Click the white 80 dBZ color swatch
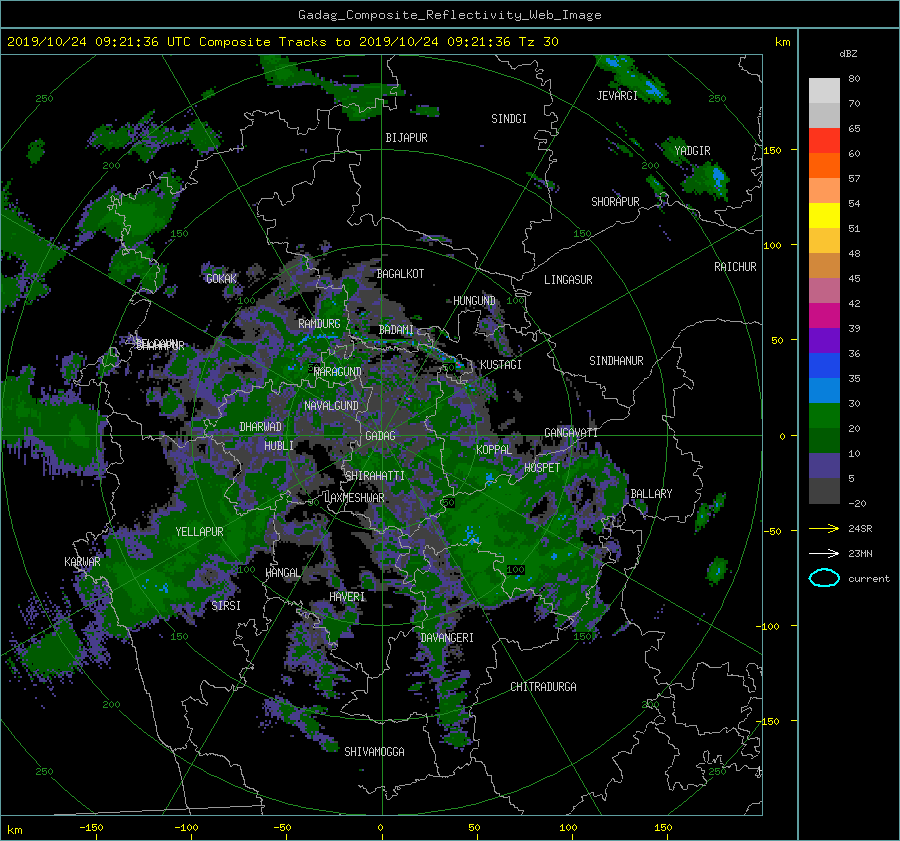The height and width of the screenshot is (841, 900). [824, 91]
